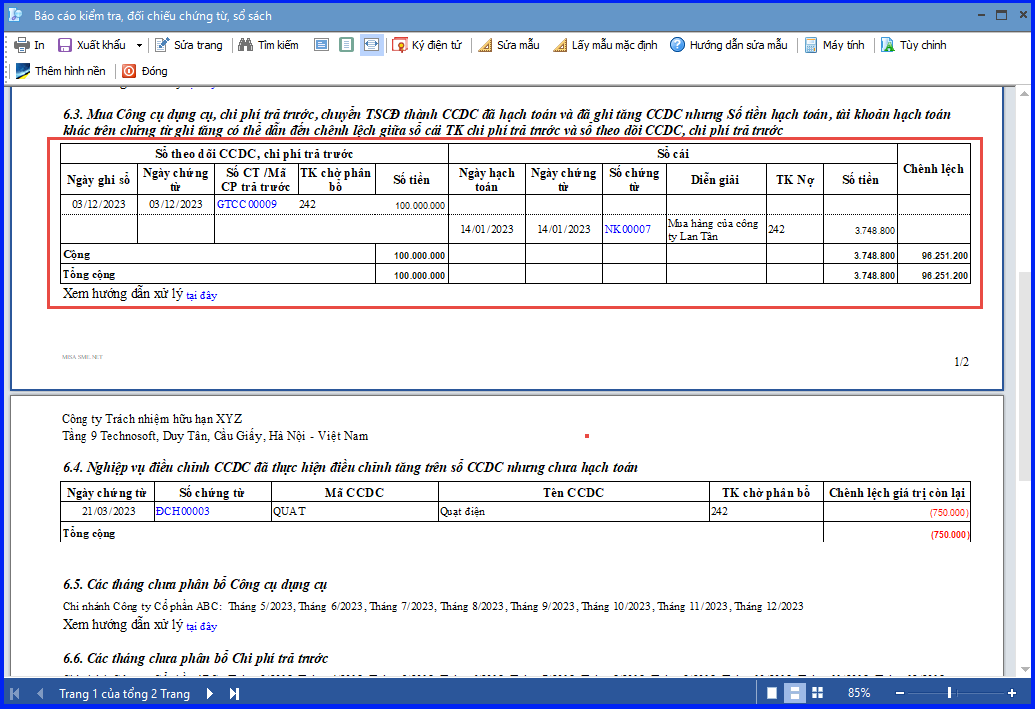Click Sửa mẫu template edit icon
Image resolution: width=1035 pixels, height=709 pixels.
(x=485, y=45)
